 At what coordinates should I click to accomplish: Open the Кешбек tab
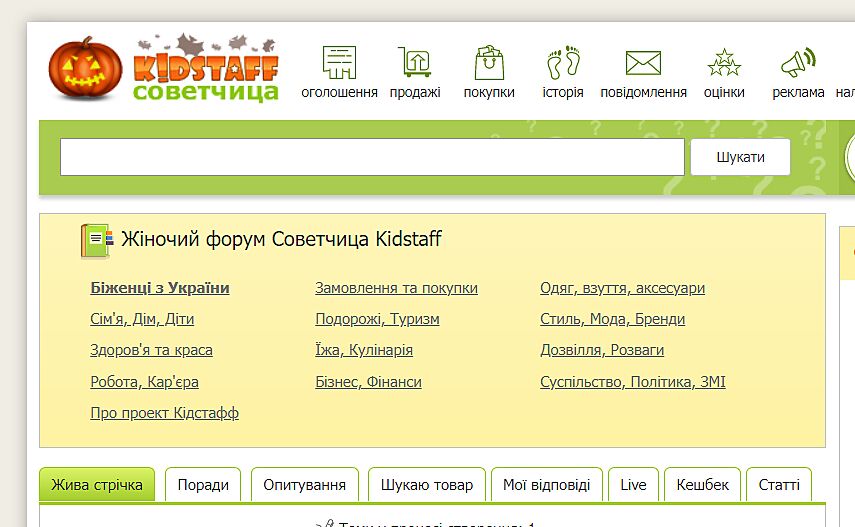[x=702, y=485]
